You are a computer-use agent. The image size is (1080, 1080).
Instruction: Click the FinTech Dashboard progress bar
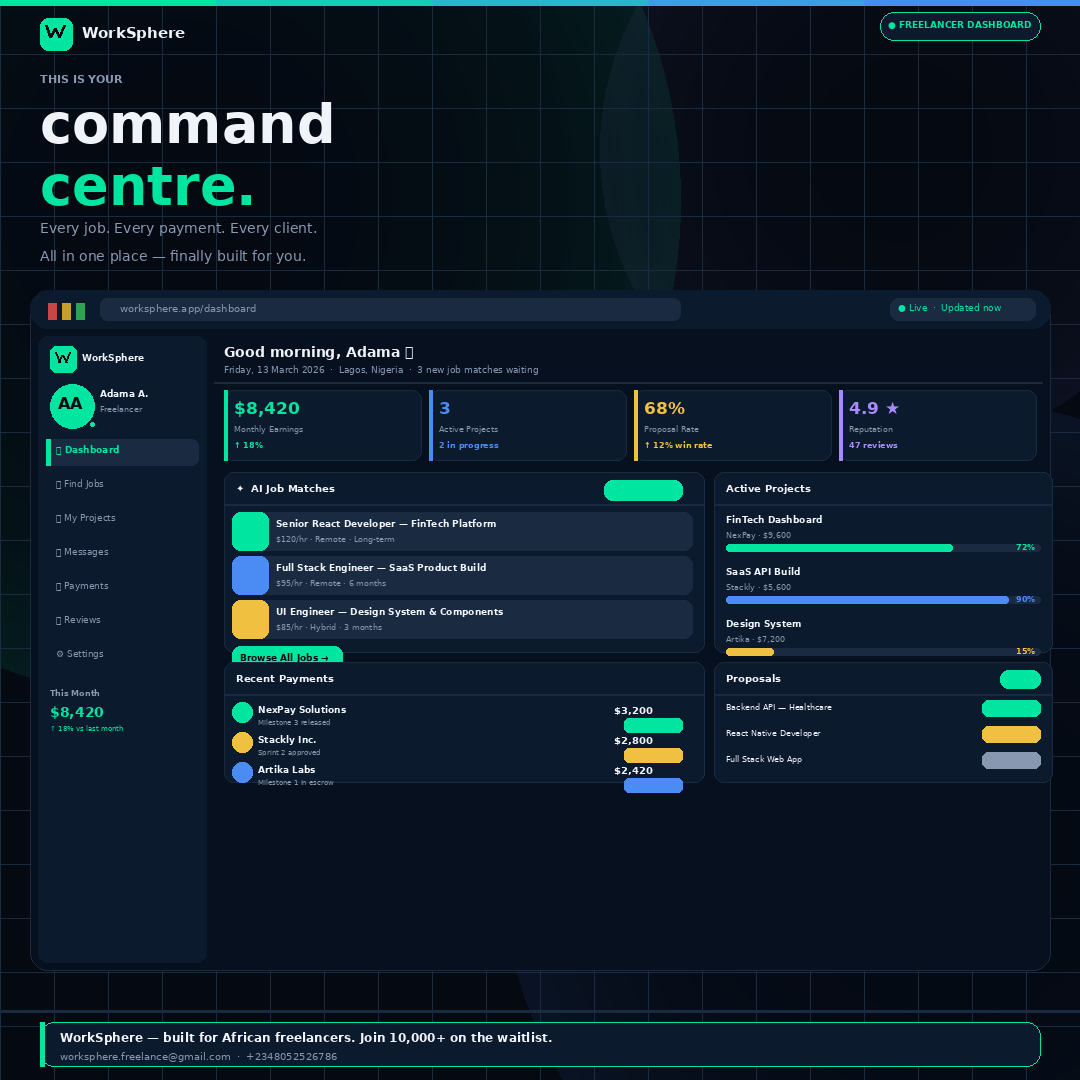click(883, 548)
